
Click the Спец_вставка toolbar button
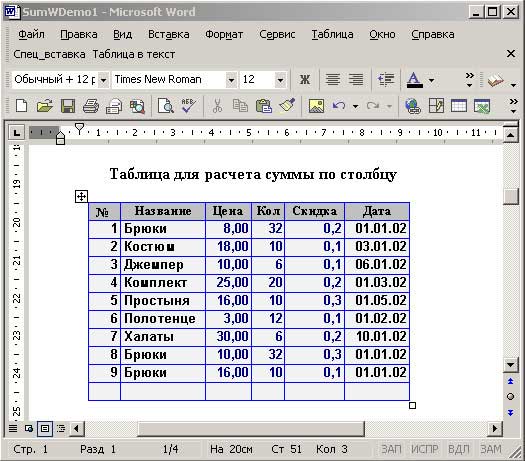click(49, 54)
